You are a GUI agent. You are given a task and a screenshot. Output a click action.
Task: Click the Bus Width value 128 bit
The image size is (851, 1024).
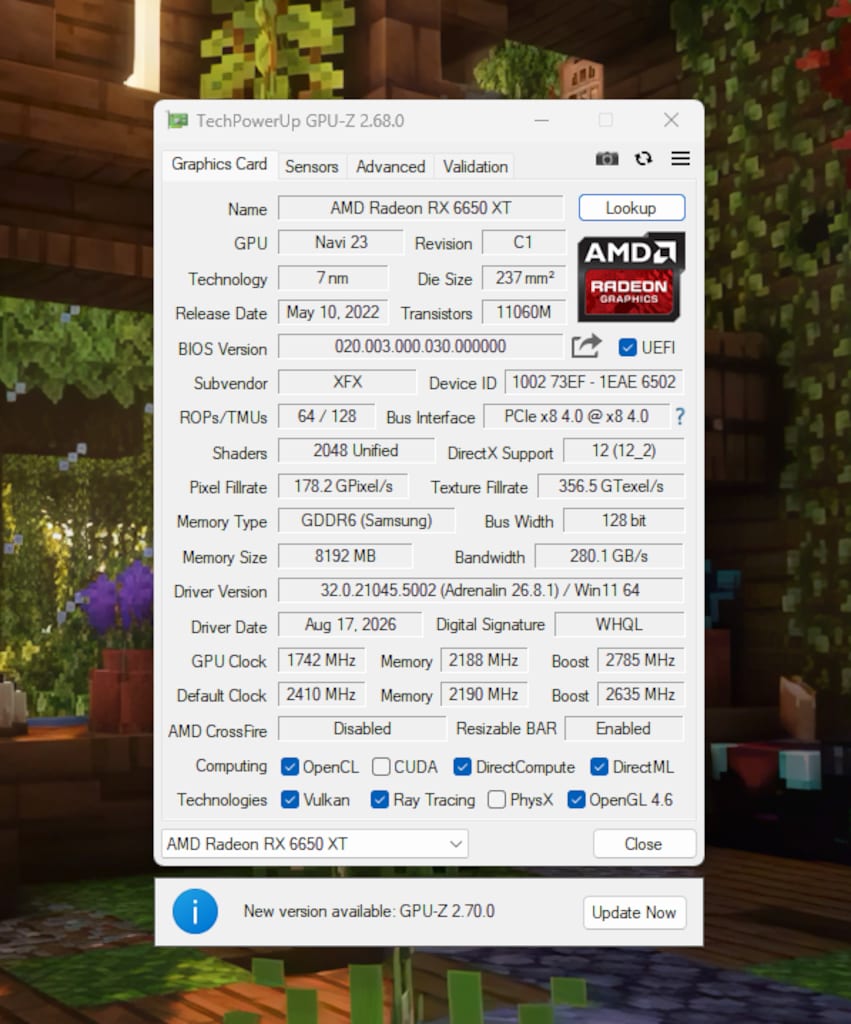click(624, 520)
